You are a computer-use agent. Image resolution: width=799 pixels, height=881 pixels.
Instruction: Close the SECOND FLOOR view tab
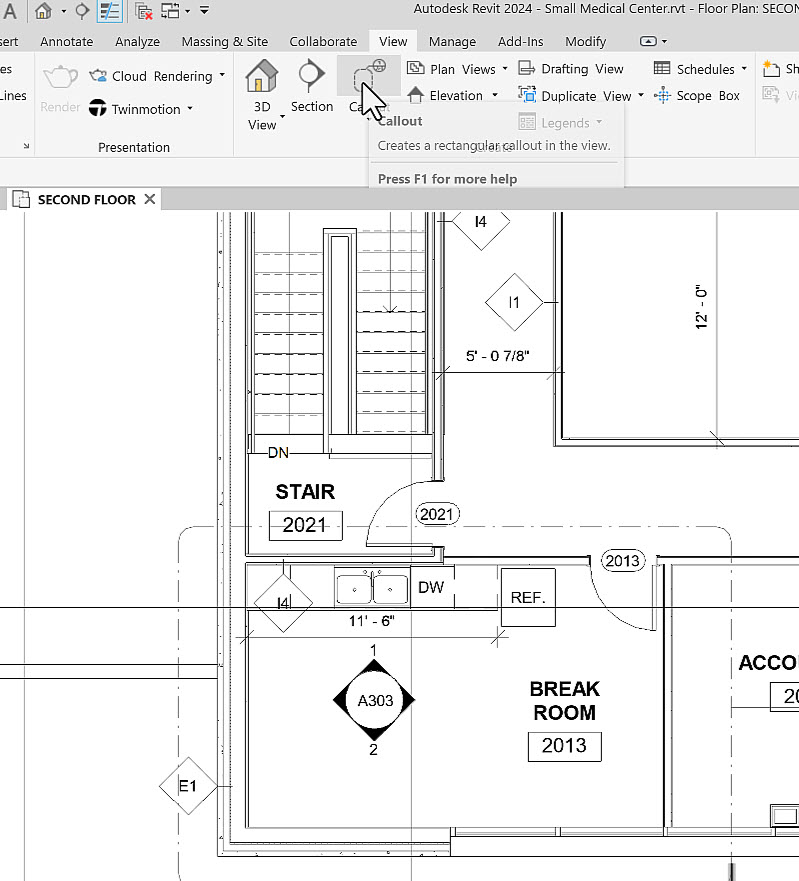pos(149,199)
